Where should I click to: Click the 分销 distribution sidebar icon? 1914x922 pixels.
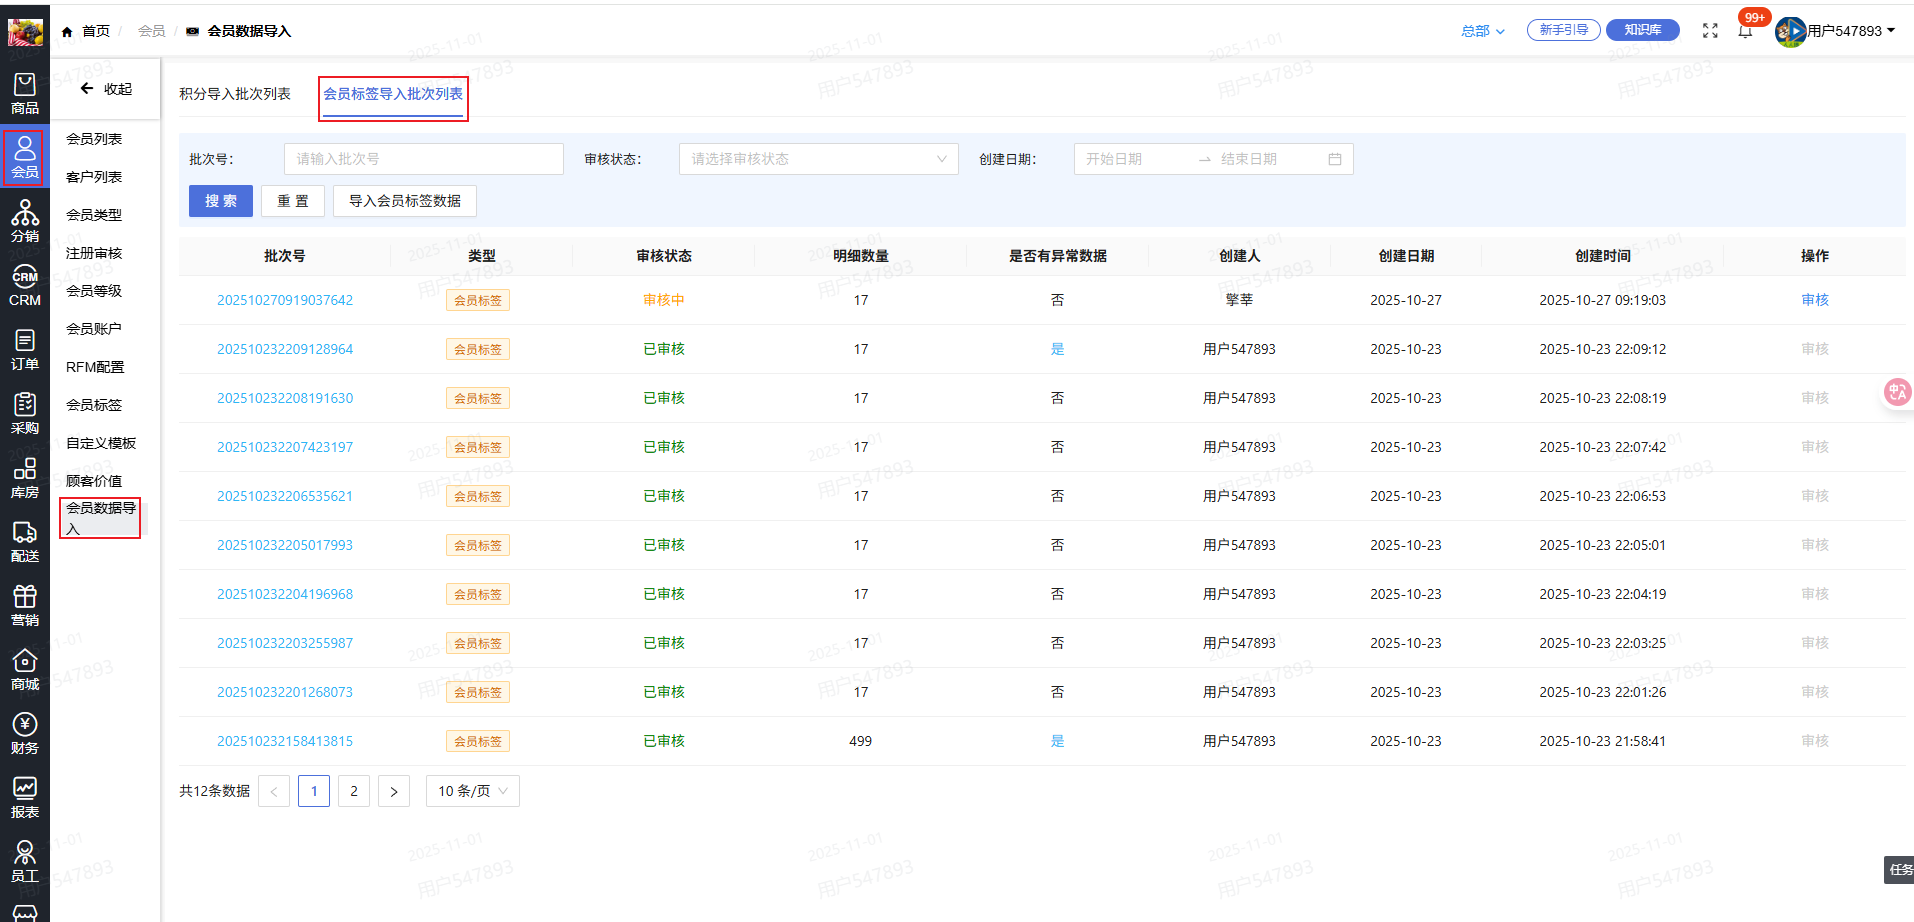[x=25, y=221]
